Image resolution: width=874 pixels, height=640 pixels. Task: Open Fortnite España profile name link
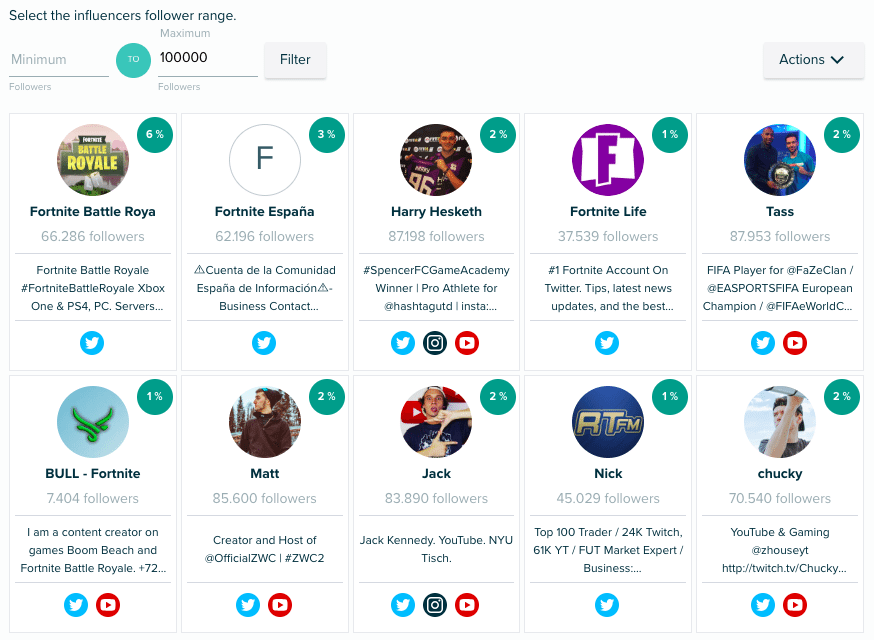pos(265,212)
